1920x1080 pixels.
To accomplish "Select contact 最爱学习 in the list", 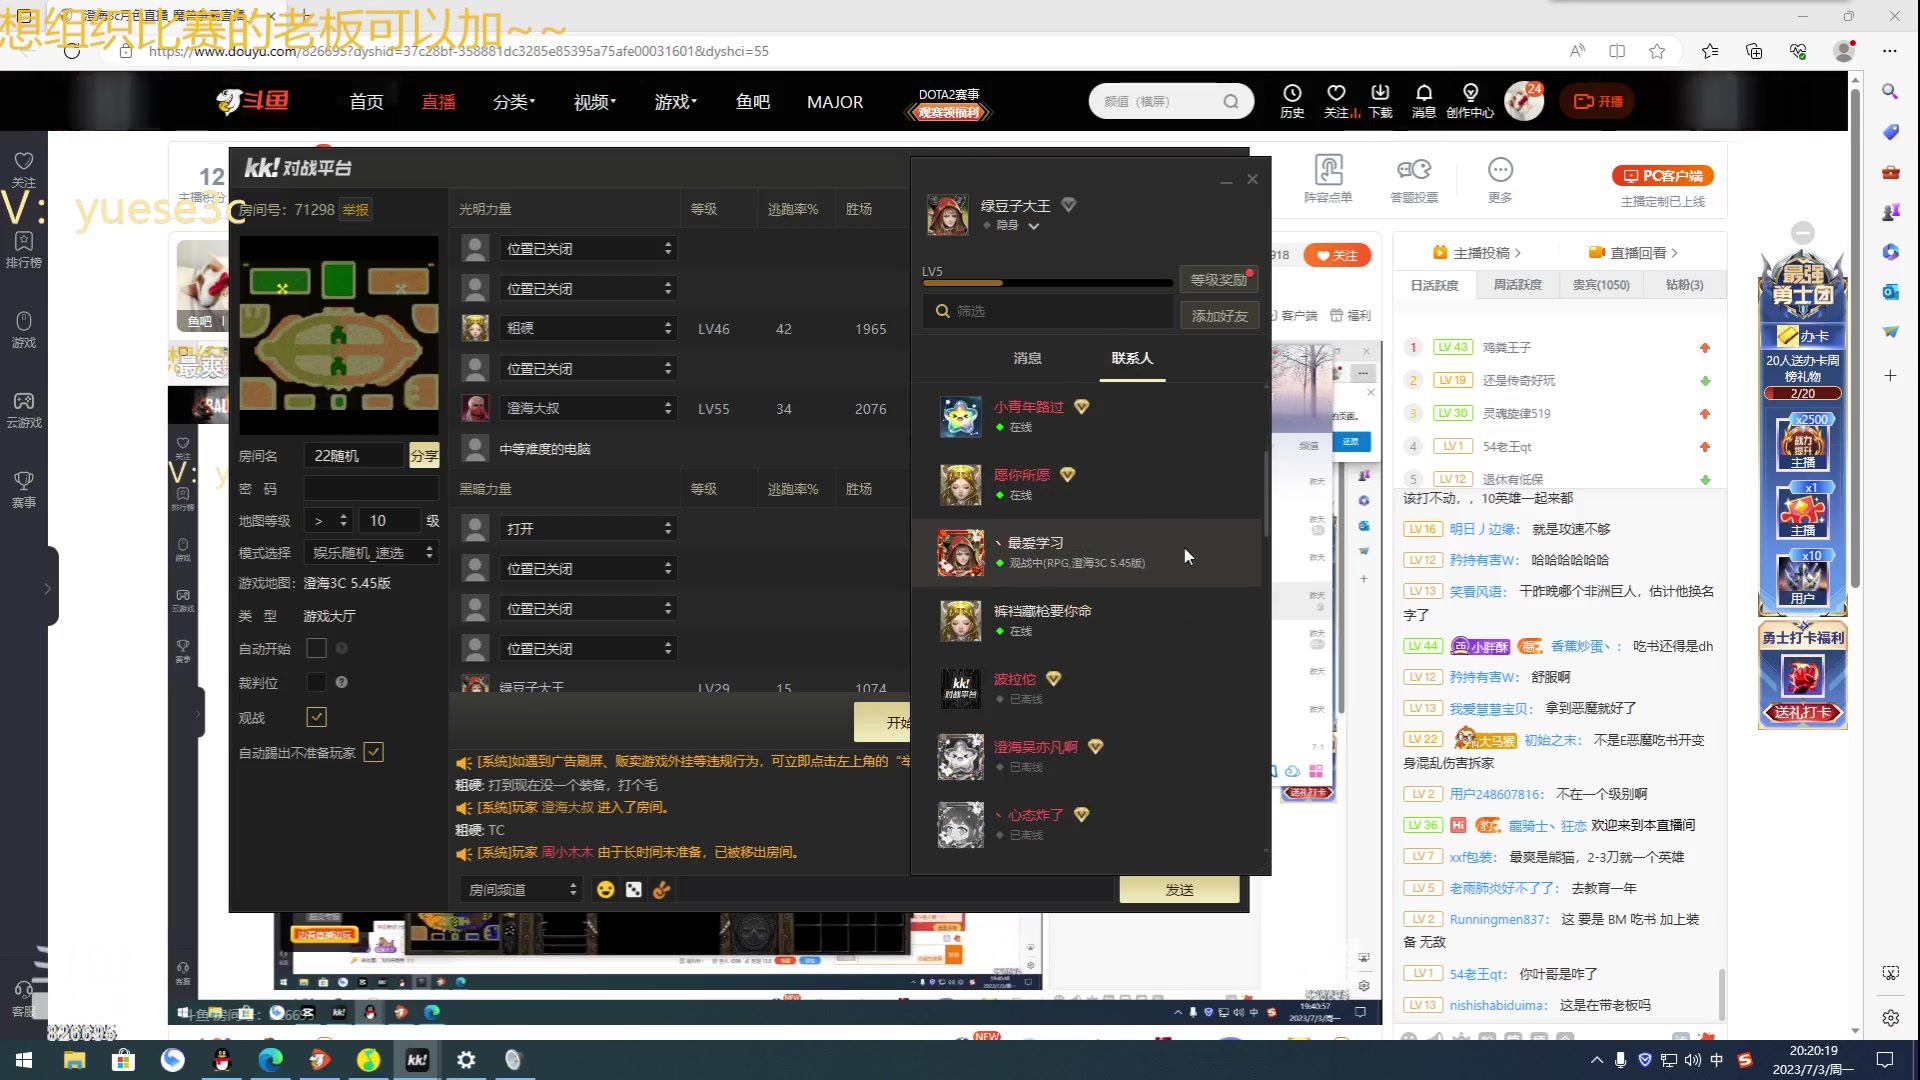I will (x=1087, y=553).
